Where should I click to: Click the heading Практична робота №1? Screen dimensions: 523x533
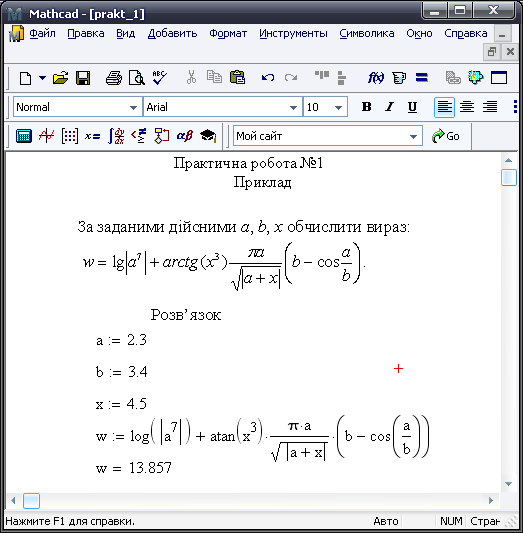point(248,164)
